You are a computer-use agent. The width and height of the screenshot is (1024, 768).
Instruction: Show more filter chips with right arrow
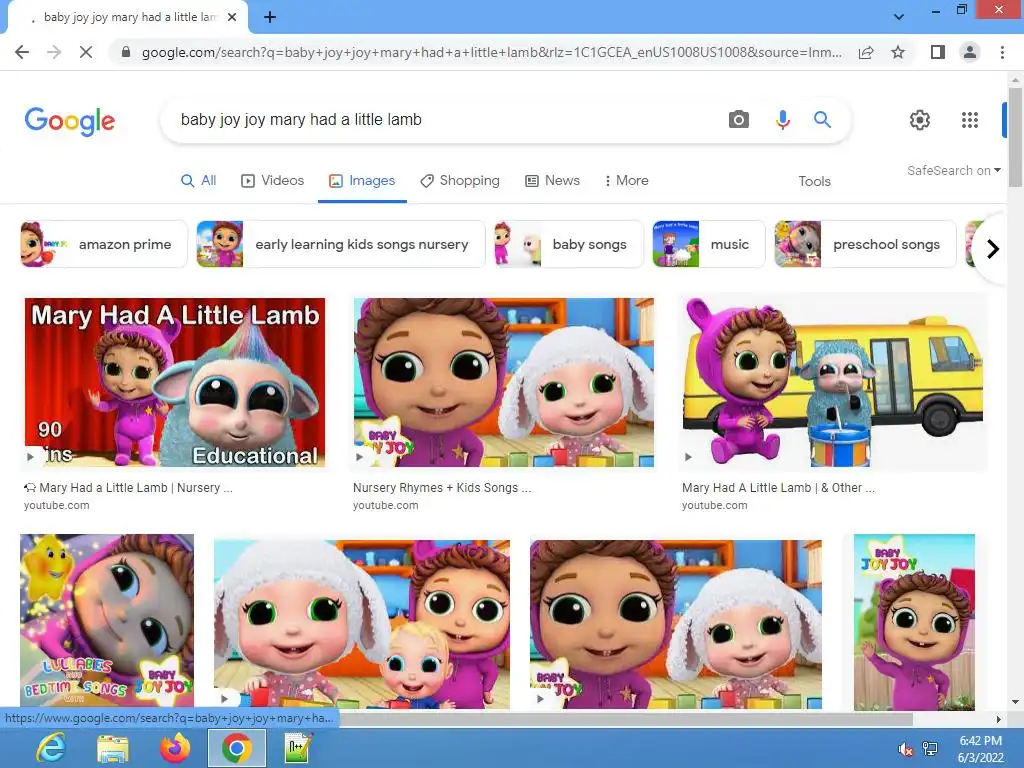coord(993,249)
